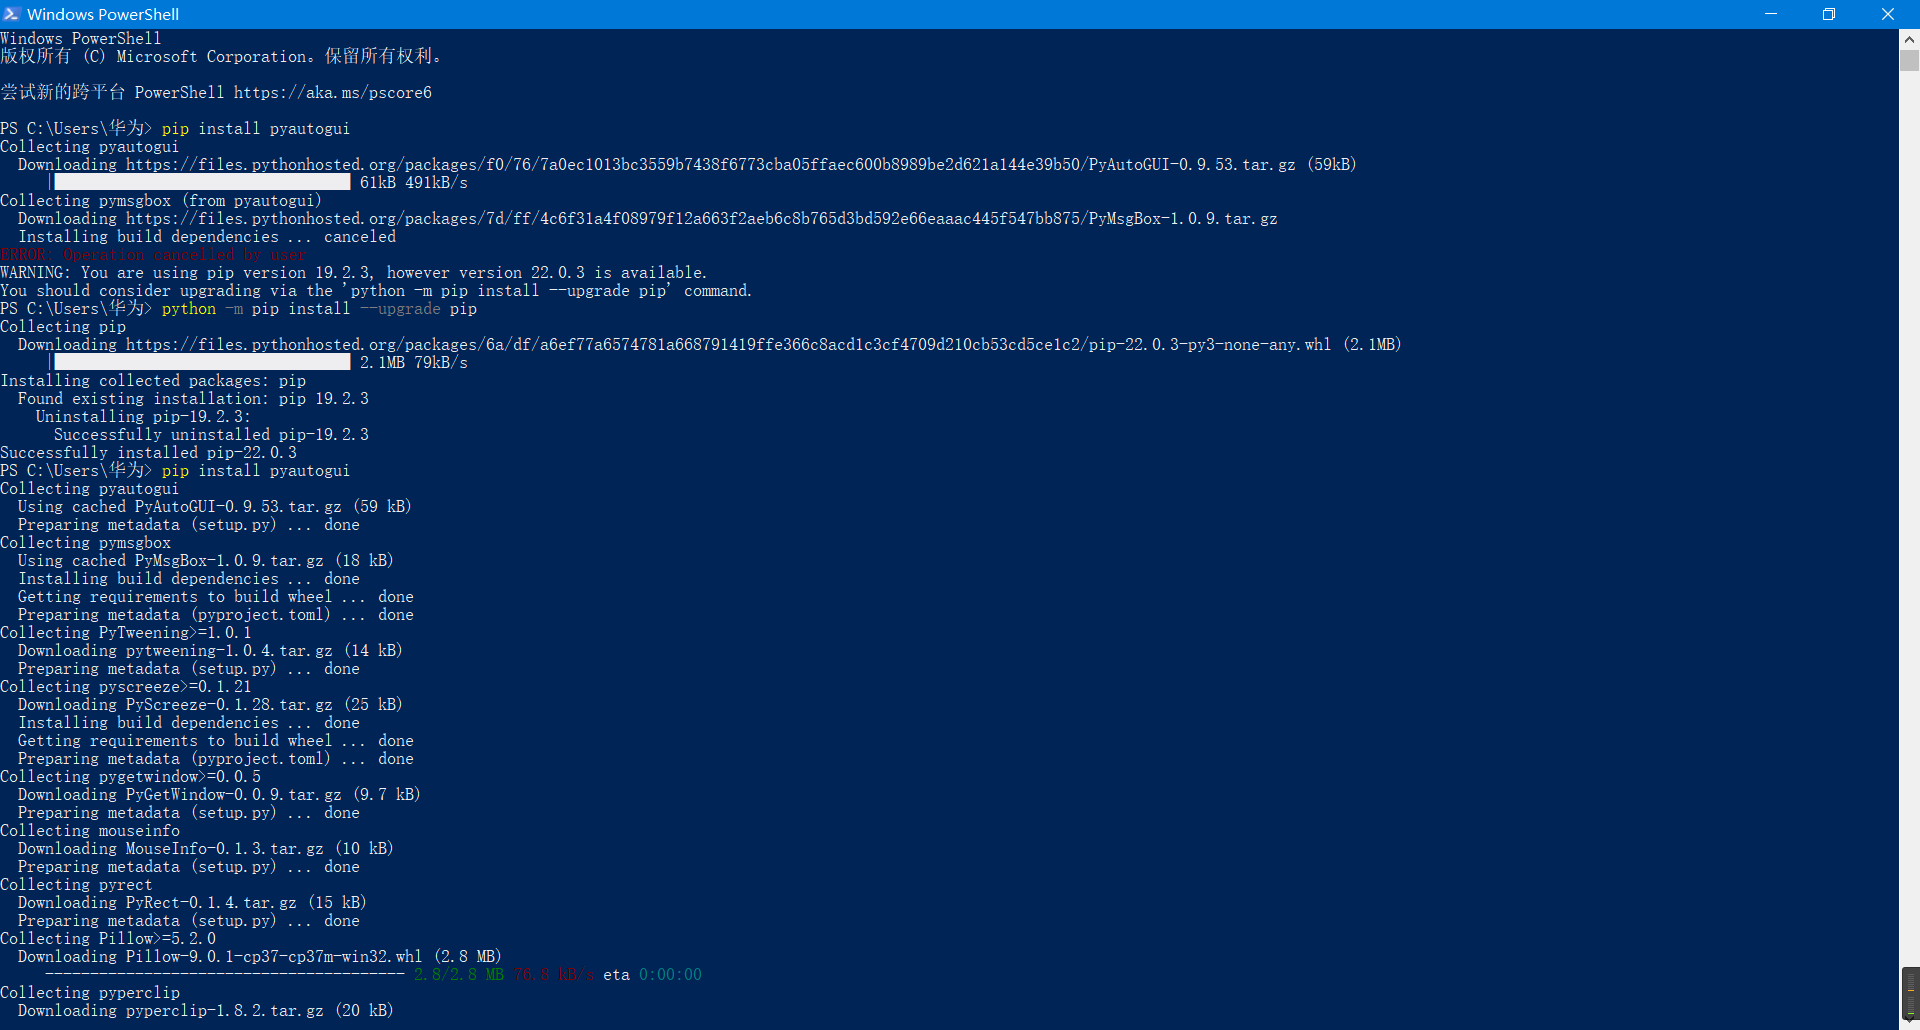Restore down the Windows PowerShell window
Screen dimensions: 1920x1030
pyautogui.click(x=1829, y=14)
